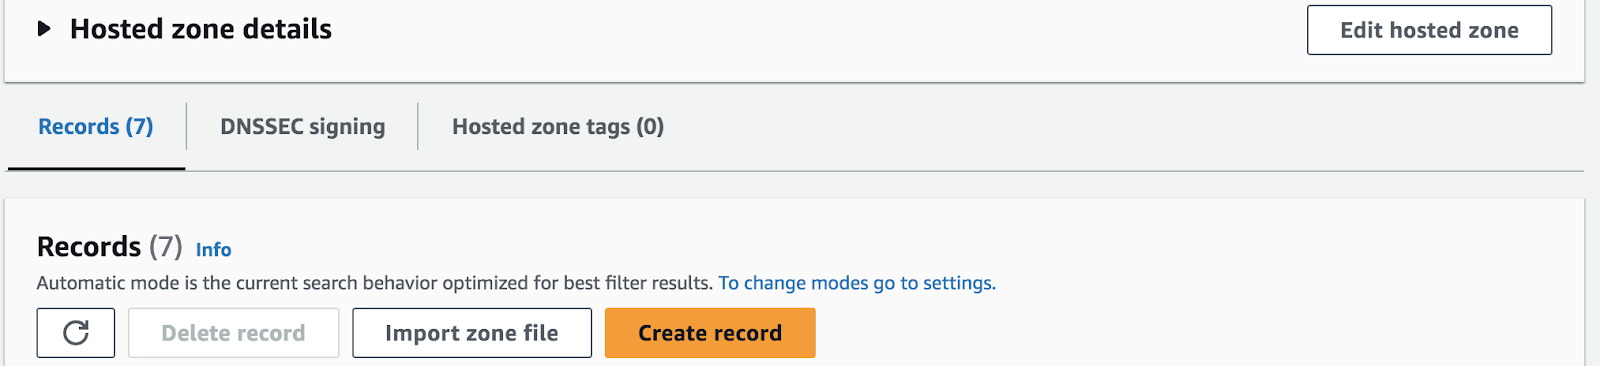
Task: Click the Create record button
Action: (710, 333)
